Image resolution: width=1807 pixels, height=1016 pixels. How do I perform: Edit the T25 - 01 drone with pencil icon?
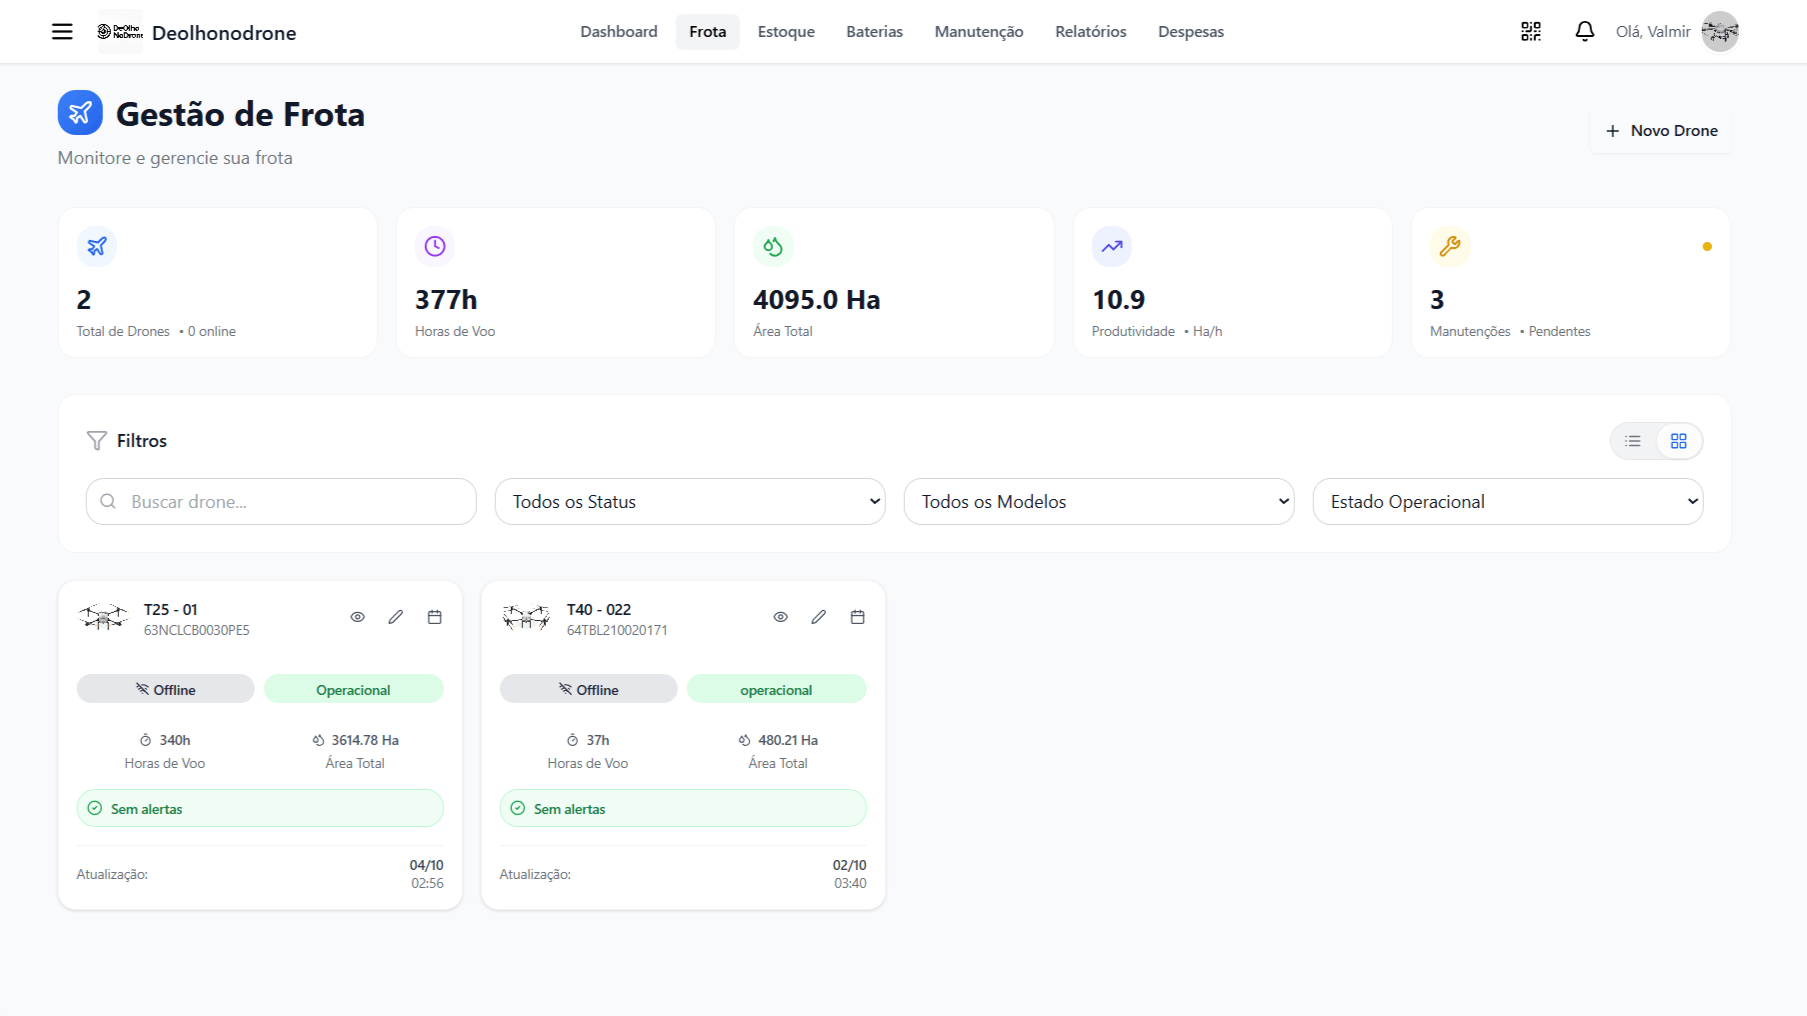point(396,617)
